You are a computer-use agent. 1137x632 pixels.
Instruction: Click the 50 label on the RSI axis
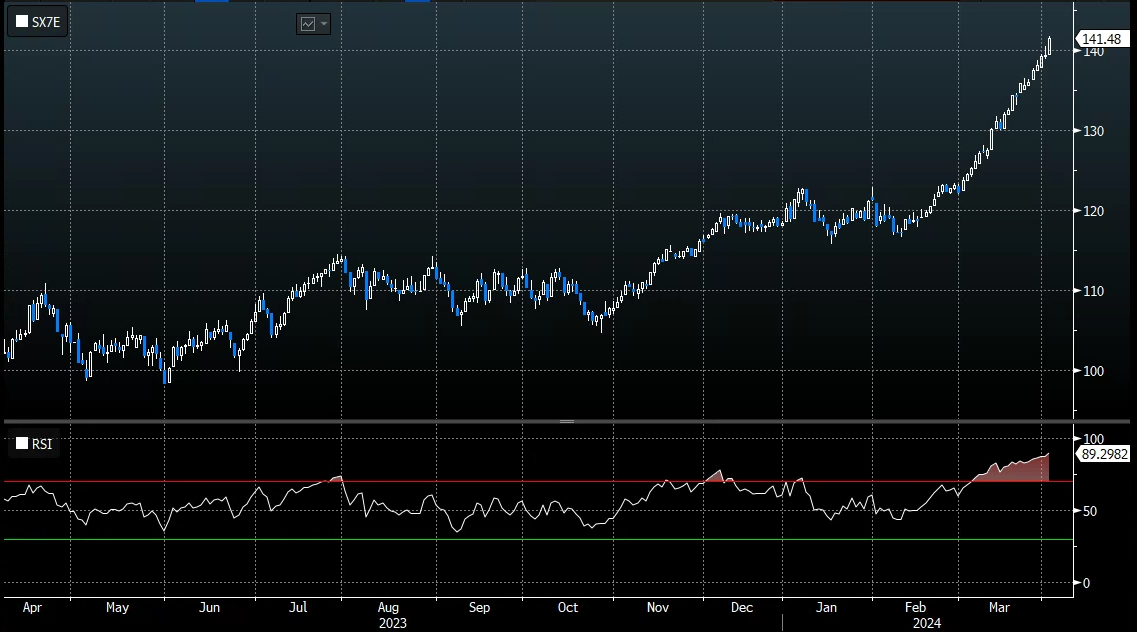pos(1090,511)
